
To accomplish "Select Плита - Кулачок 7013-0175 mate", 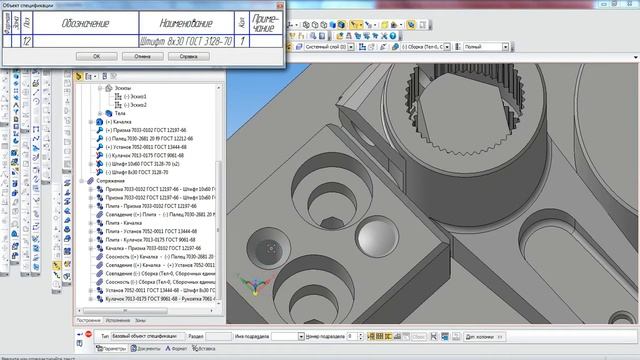I will click(150, 240).
